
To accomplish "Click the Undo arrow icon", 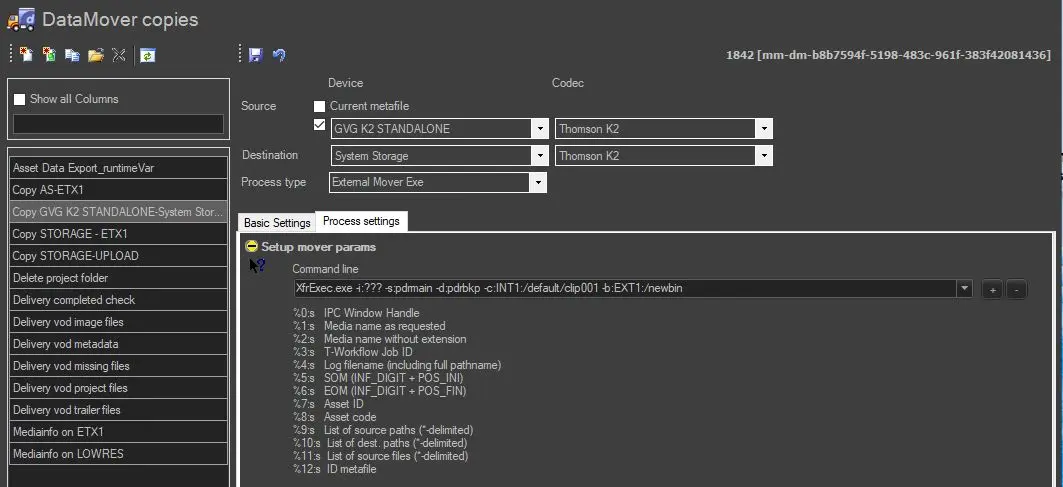I will tap(279, 55).
